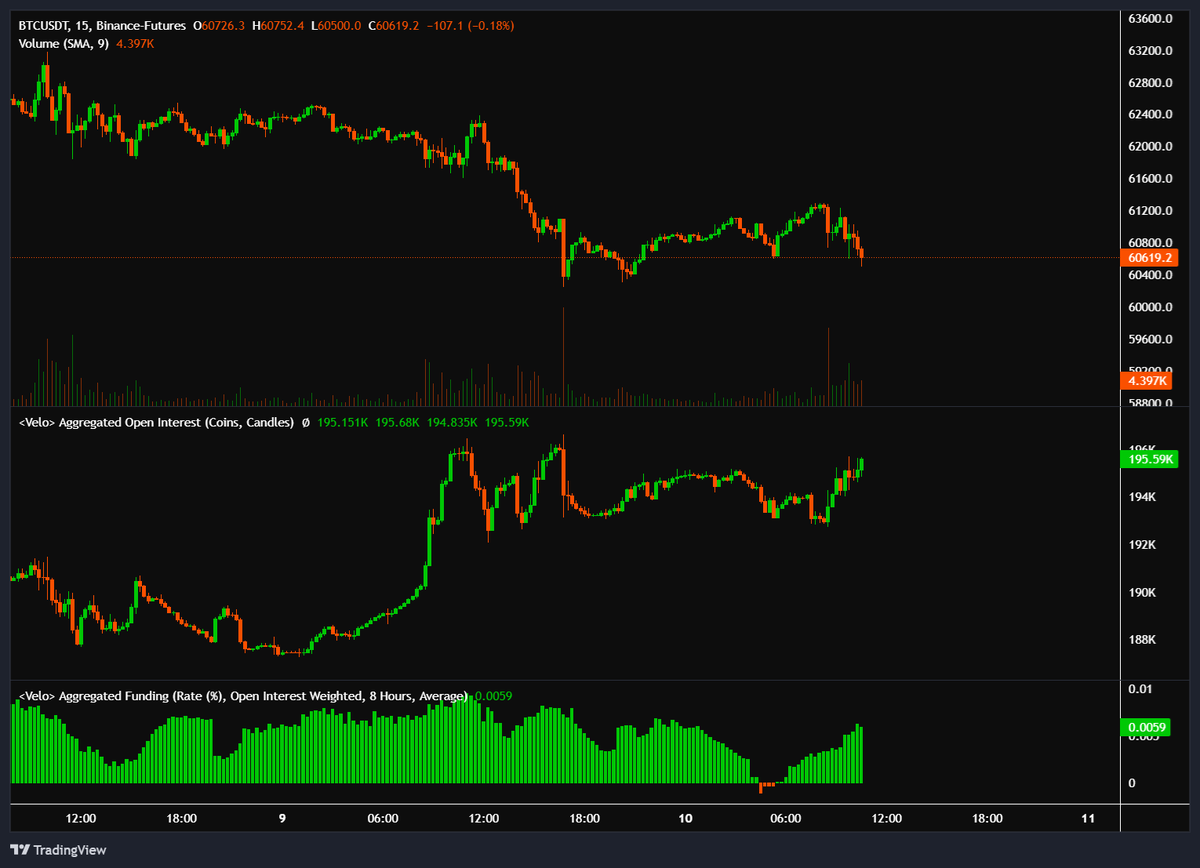Select the open interest value 195.68K
The height and width of the screenshot is (868, 1200).
point(398,423)
